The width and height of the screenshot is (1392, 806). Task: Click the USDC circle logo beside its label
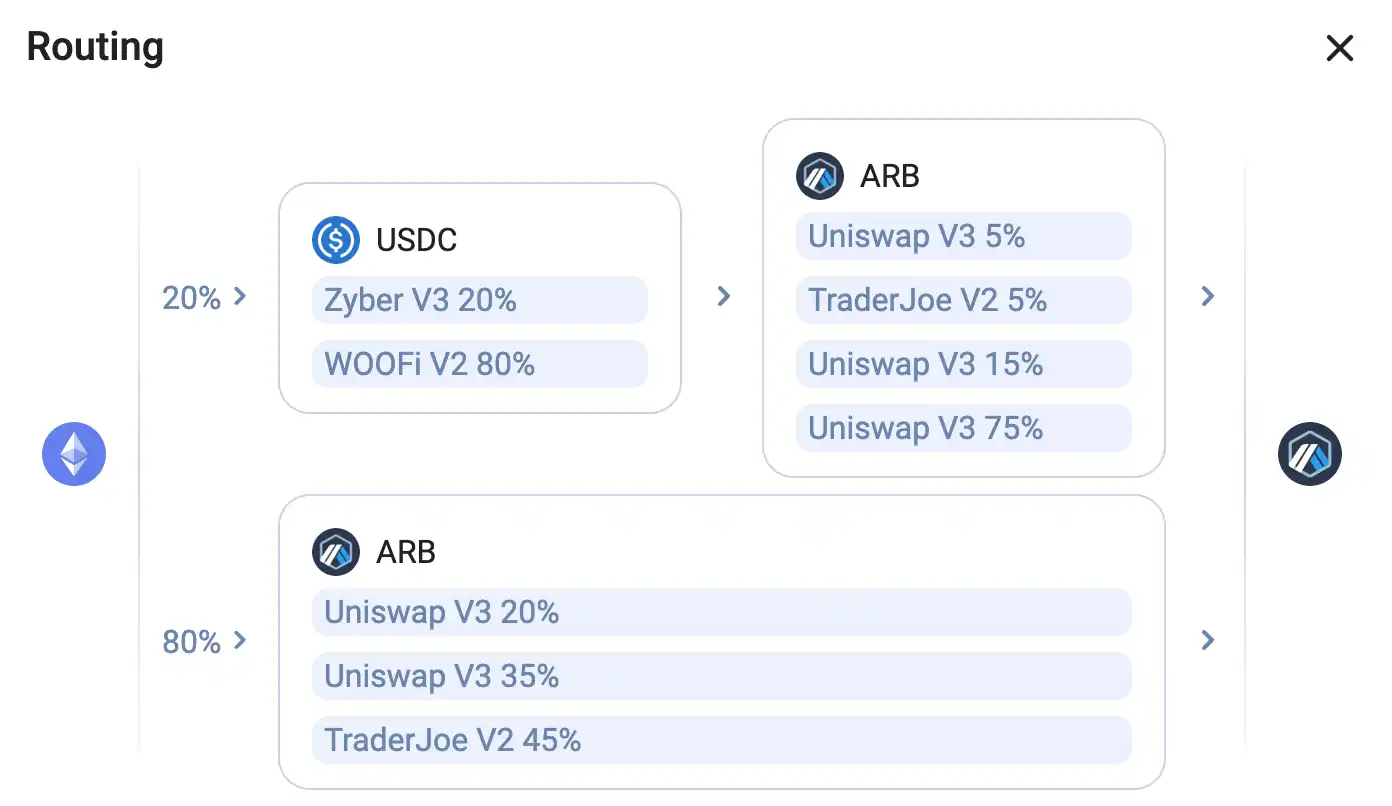(x=336, y=240)
